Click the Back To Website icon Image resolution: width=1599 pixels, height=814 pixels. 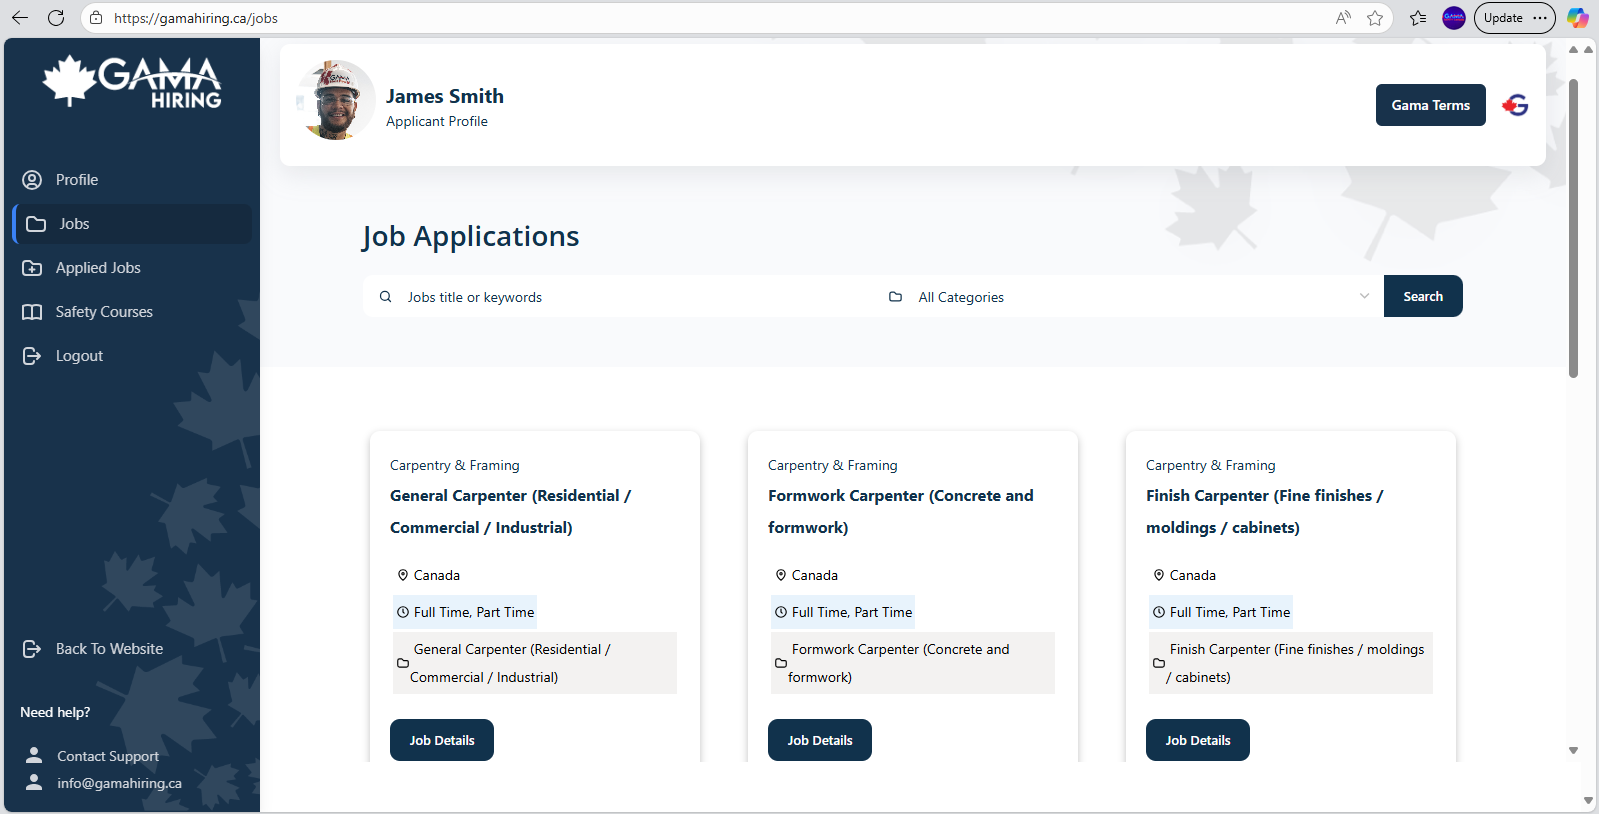tap(32, 649)
